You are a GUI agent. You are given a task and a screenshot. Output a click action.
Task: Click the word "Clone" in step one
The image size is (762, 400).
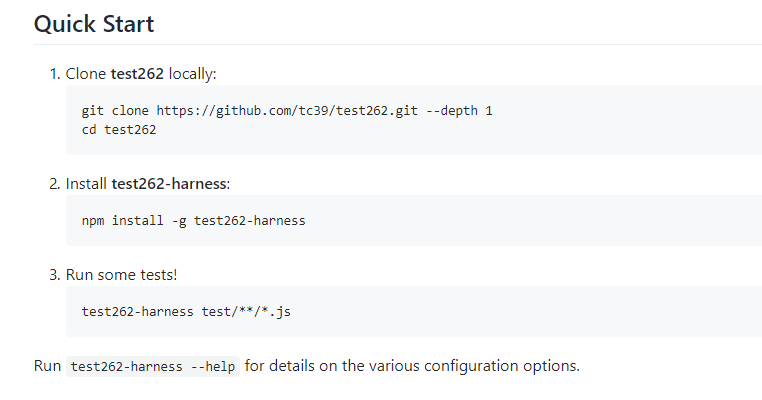point(86,74)
